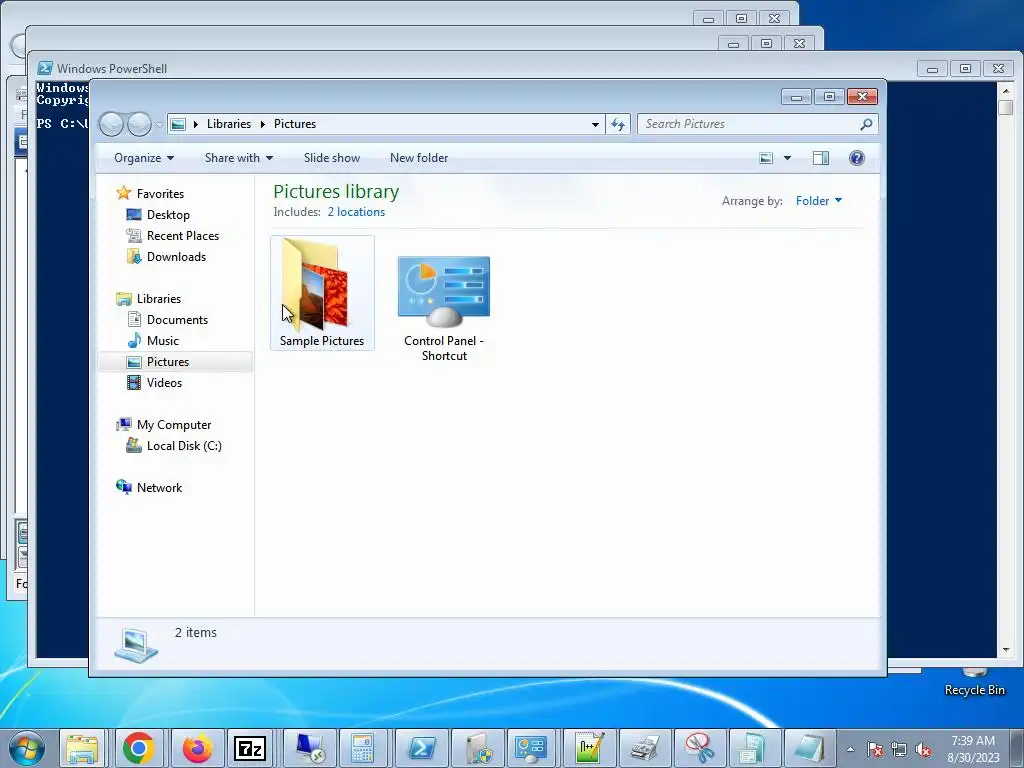Click the 2 locations link
The image size is (1024, 768).
[x=356, y=212]
